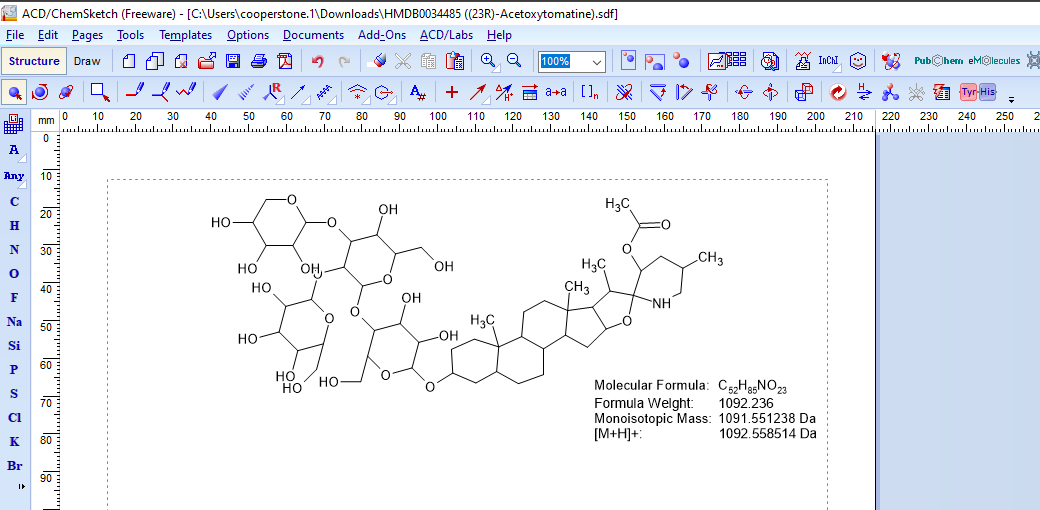Viewport: 1040px width, 510px height.
Task: Open the ACD/Labs menu
Action: pos(446,35)
